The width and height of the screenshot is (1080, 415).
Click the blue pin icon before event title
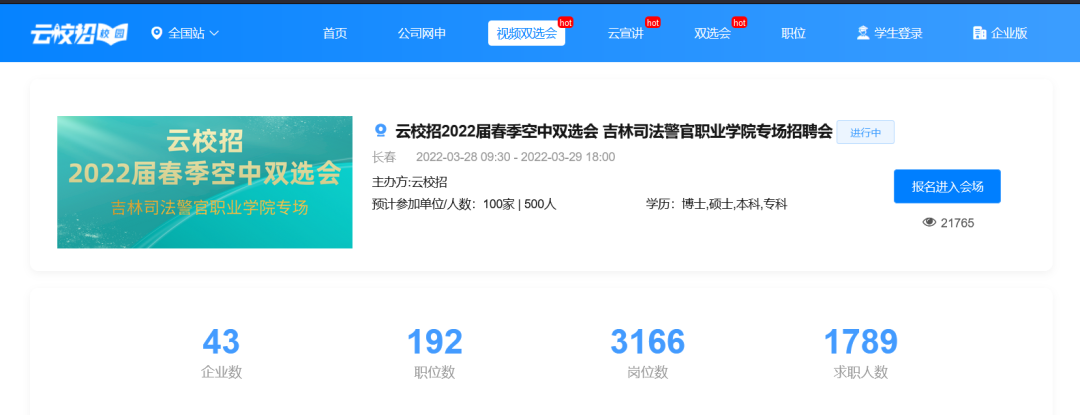click(x=380, y=131)
